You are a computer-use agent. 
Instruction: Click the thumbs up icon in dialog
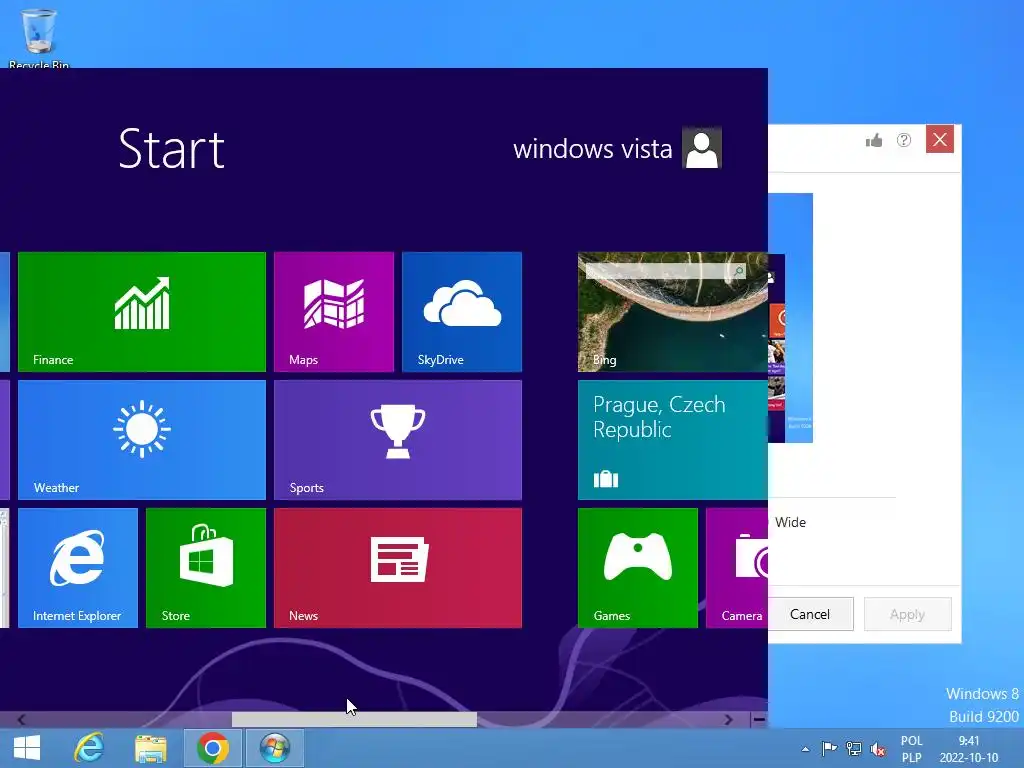(874, 140)
